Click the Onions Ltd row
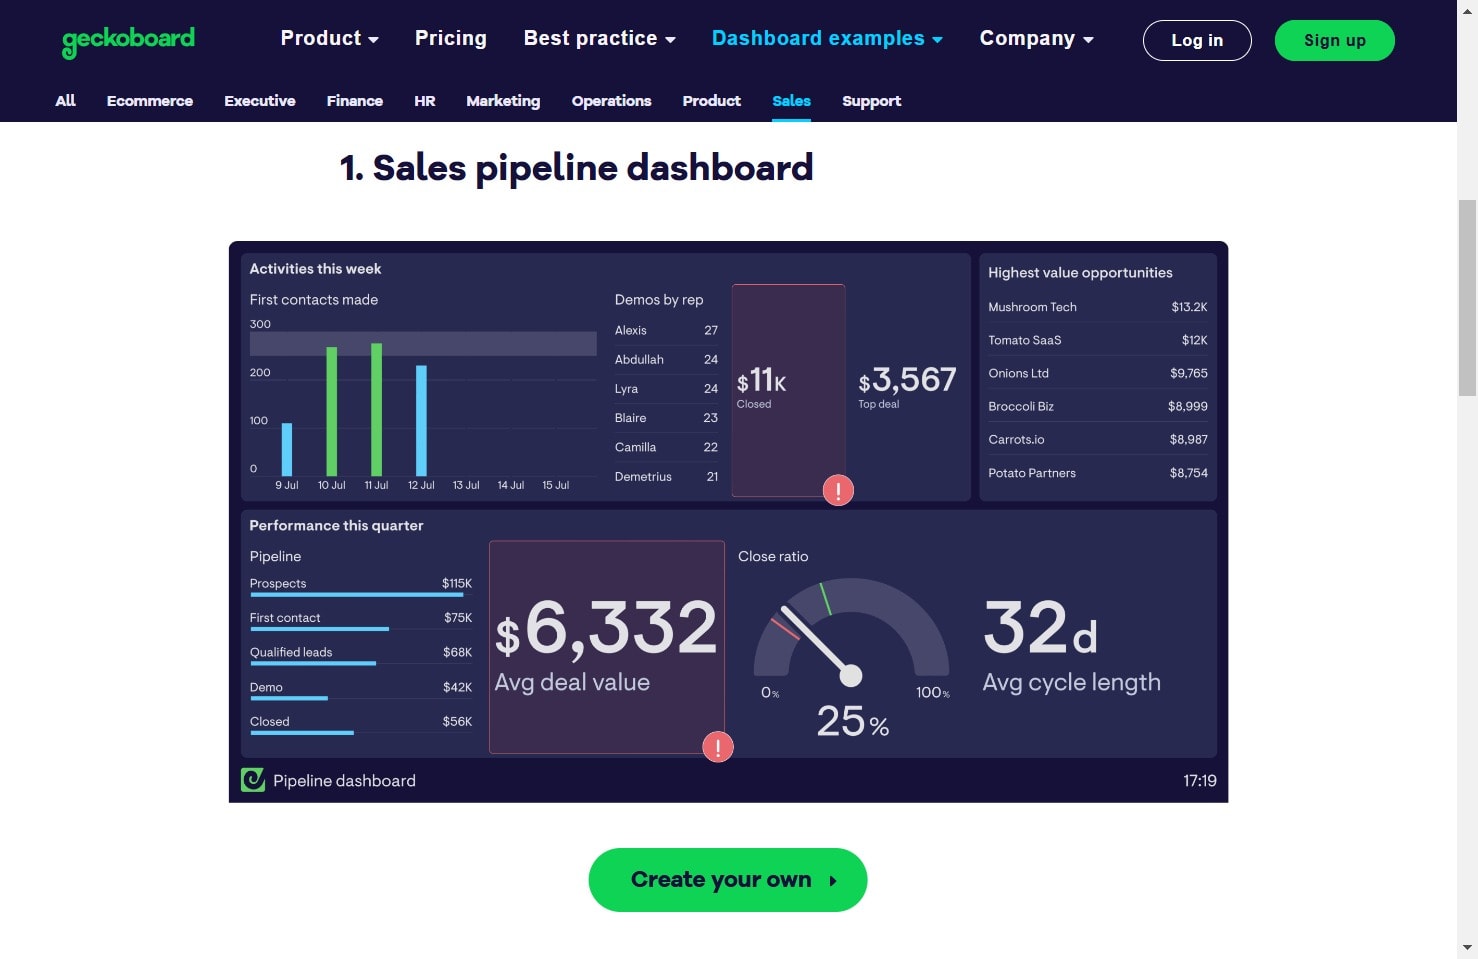Viewport: 1478px width, 959px height. (1097, 373)
